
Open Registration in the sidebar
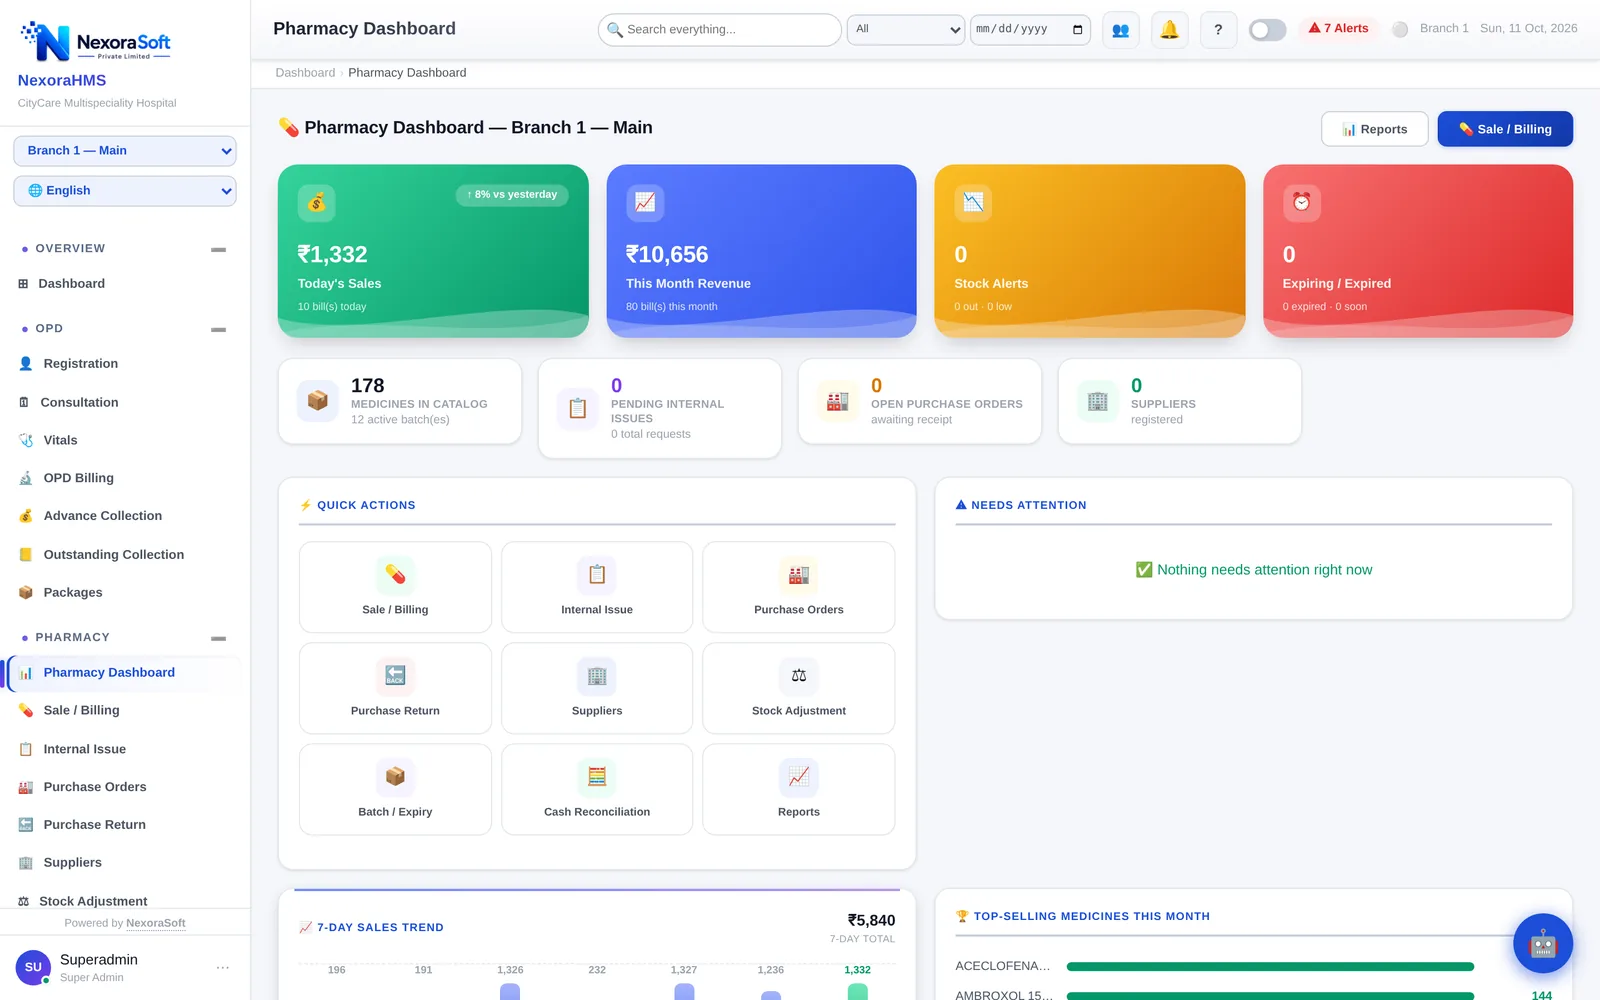125,364
